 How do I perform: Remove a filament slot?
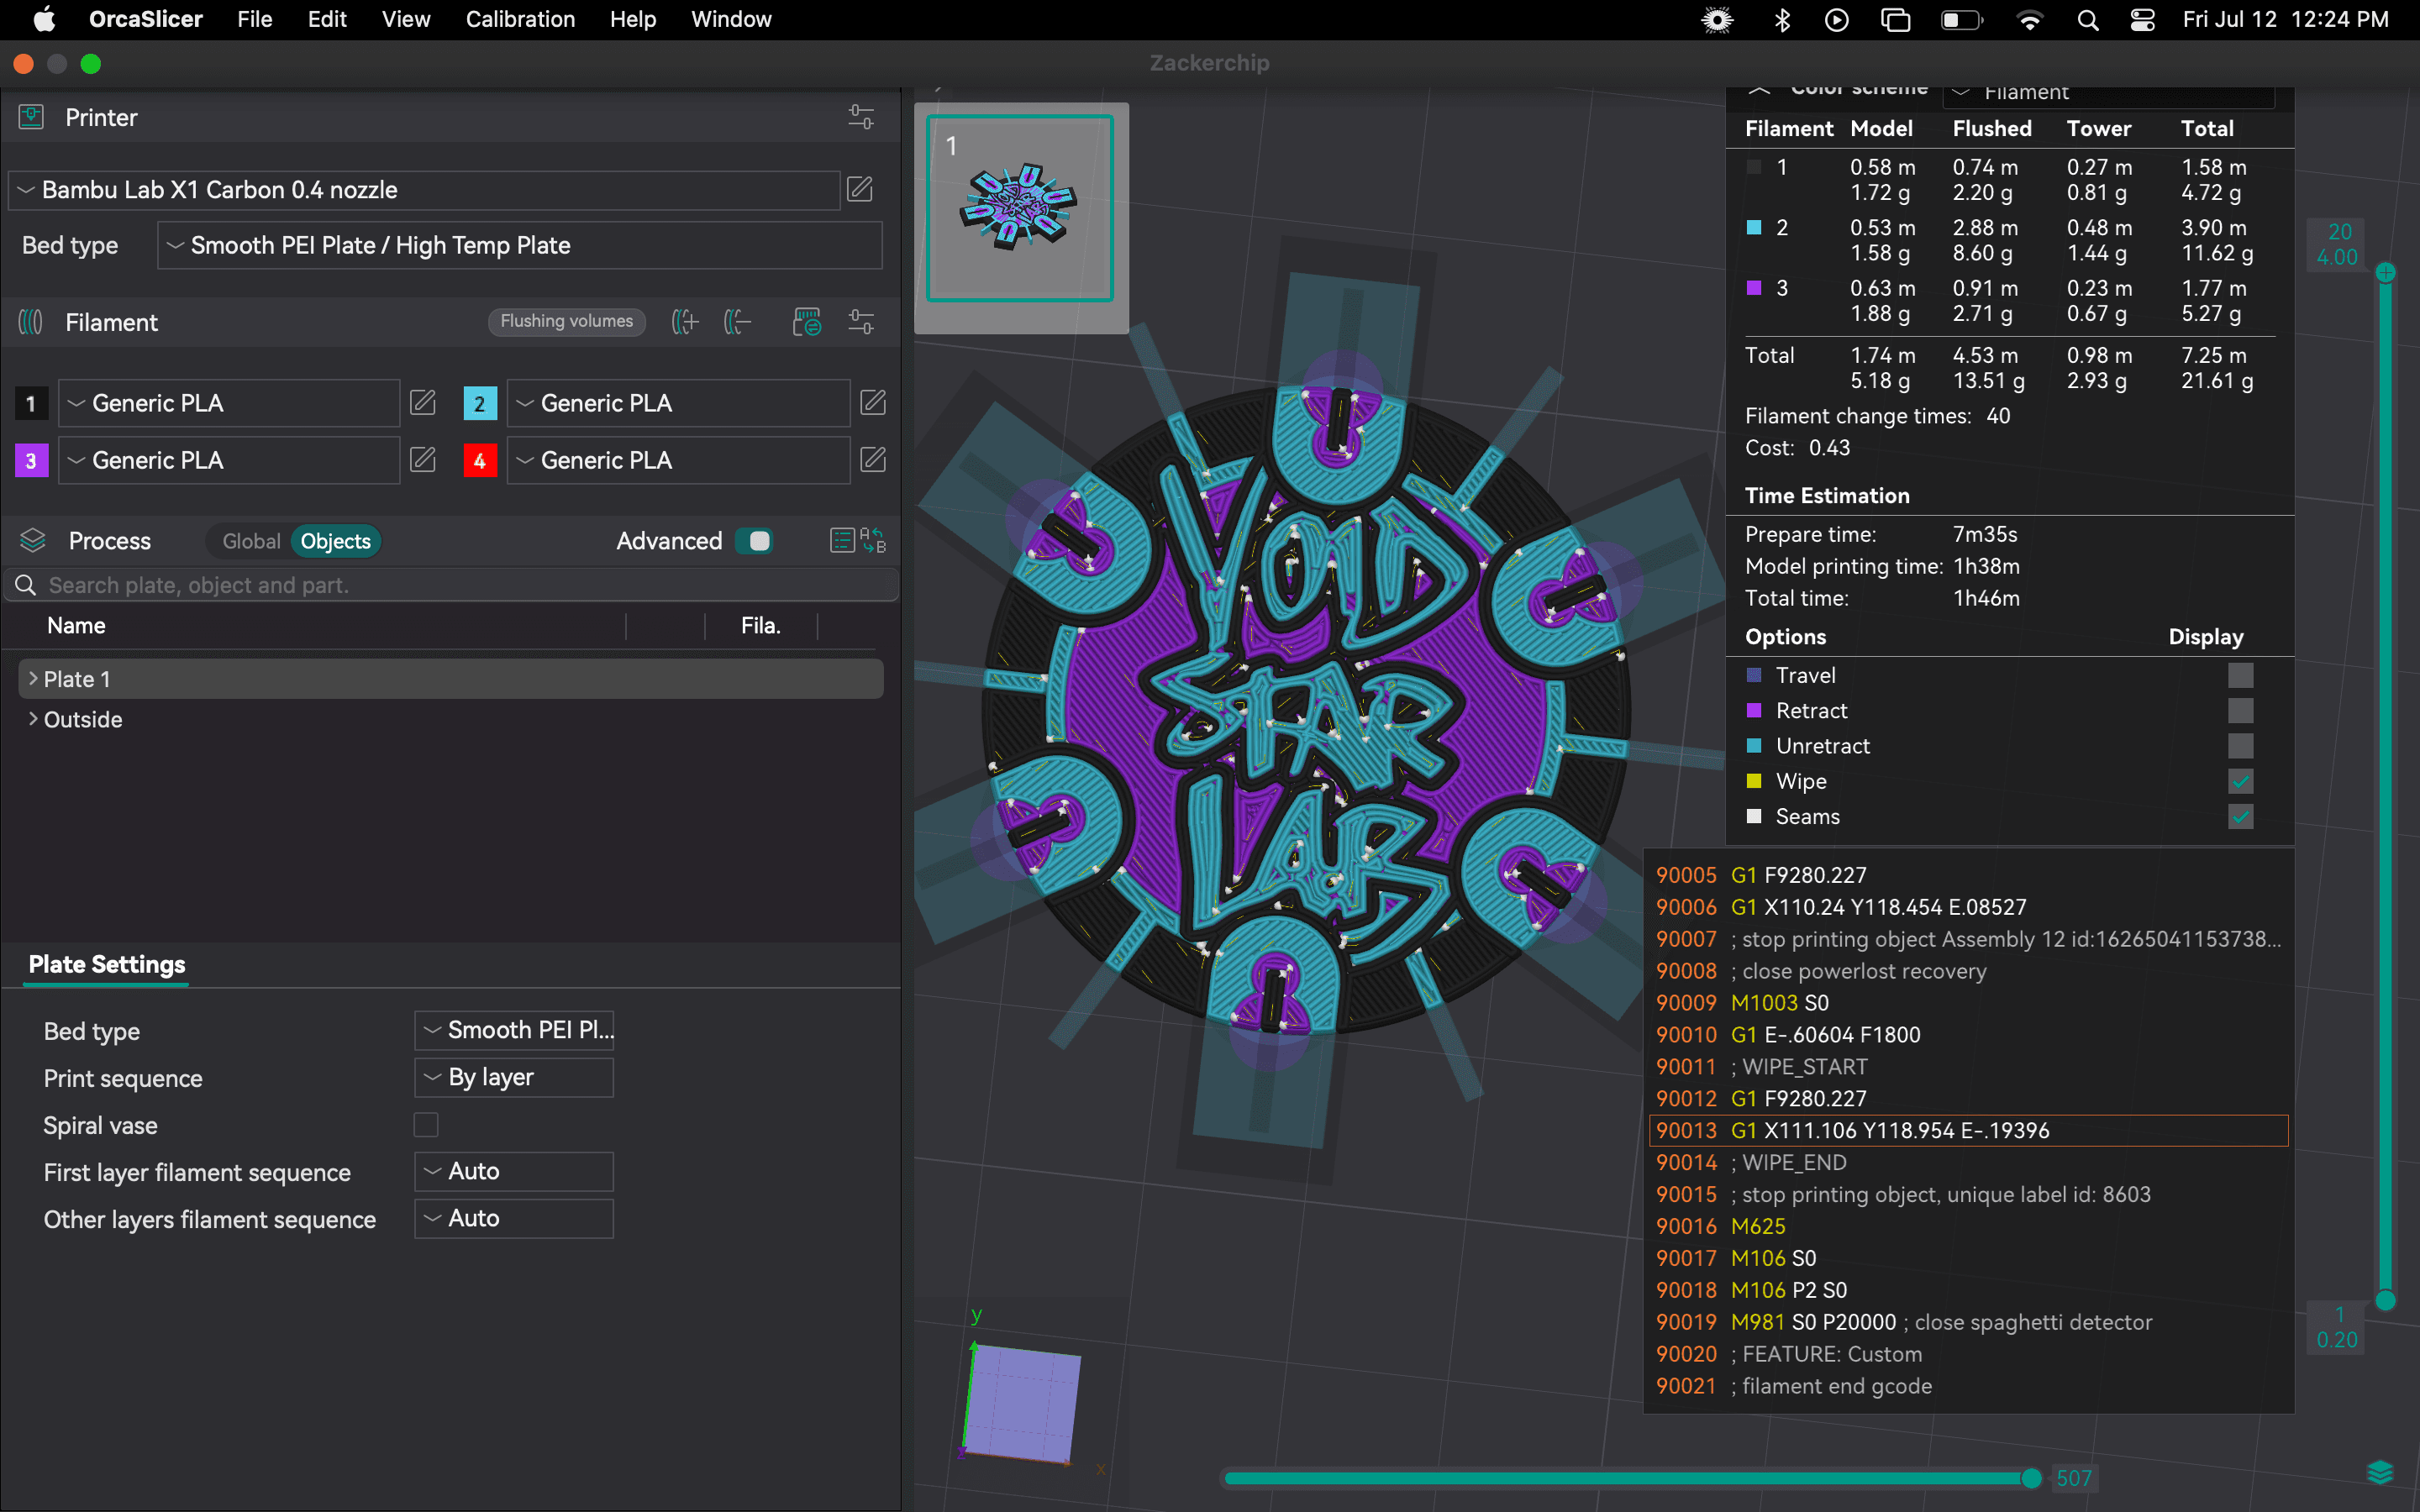click(x=737, y=322)
